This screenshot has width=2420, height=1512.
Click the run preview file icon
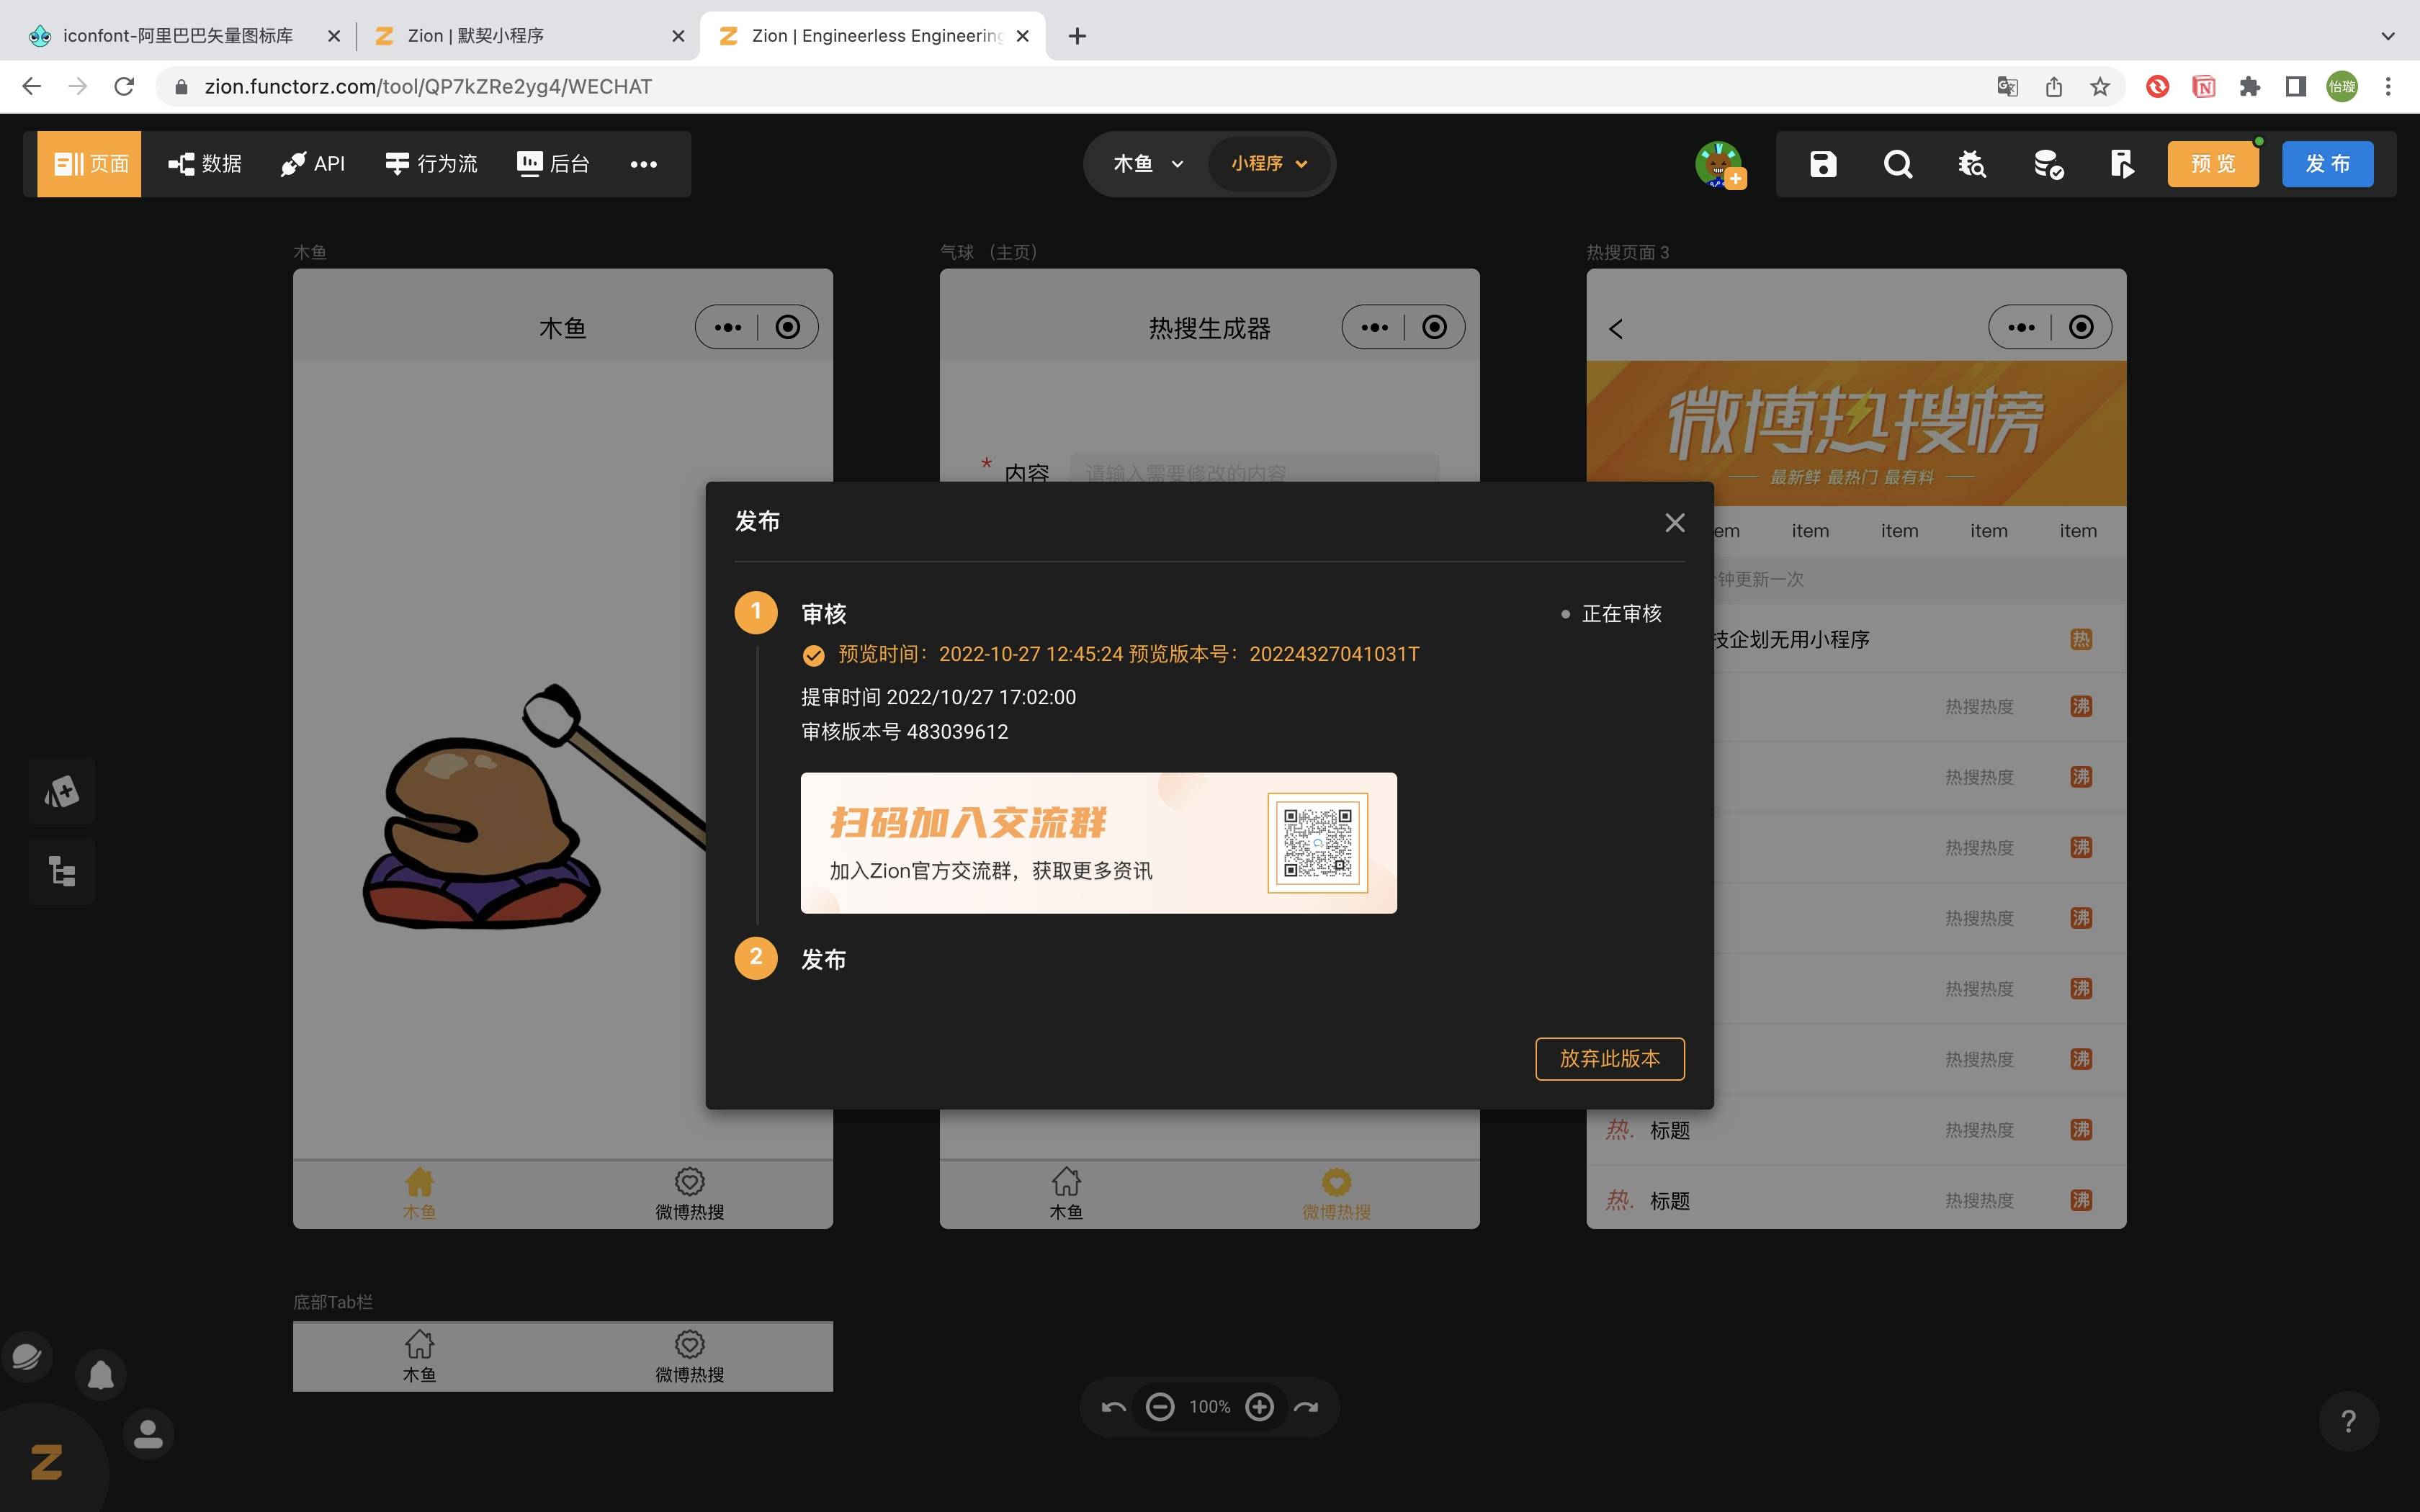tap(2122, 164)
